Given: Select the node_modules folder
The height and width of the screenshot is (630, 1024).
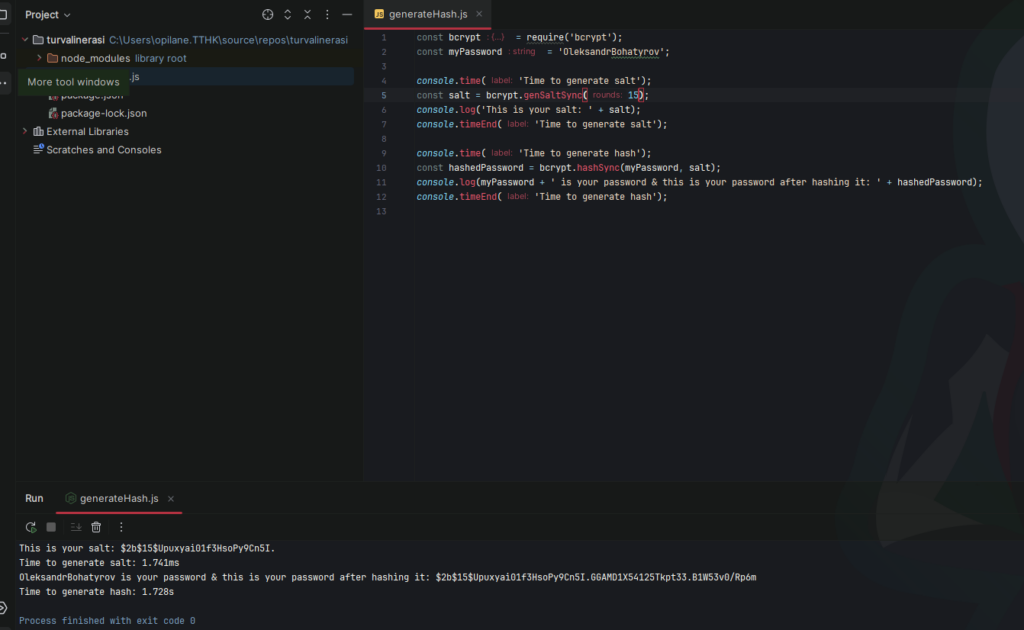Looking at the screenshot, I should pyautogui.click(x=95, y=58).
